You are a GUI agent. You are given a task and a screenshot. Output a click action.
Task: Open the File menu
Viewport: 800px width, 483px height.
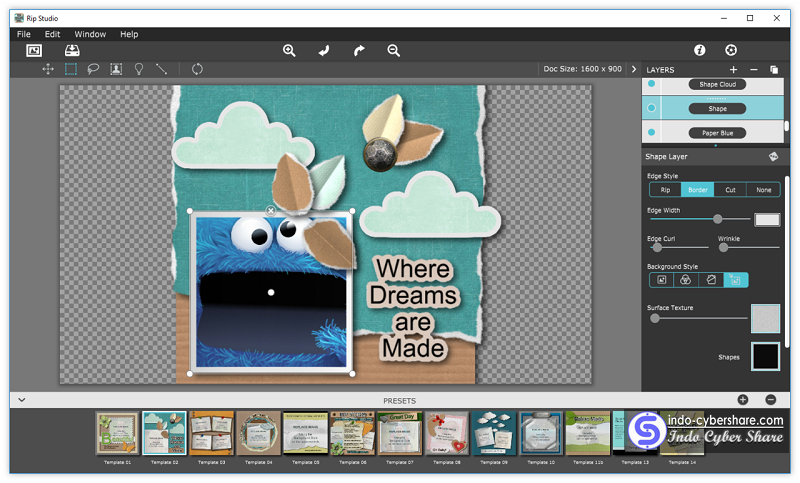[23, 34]
